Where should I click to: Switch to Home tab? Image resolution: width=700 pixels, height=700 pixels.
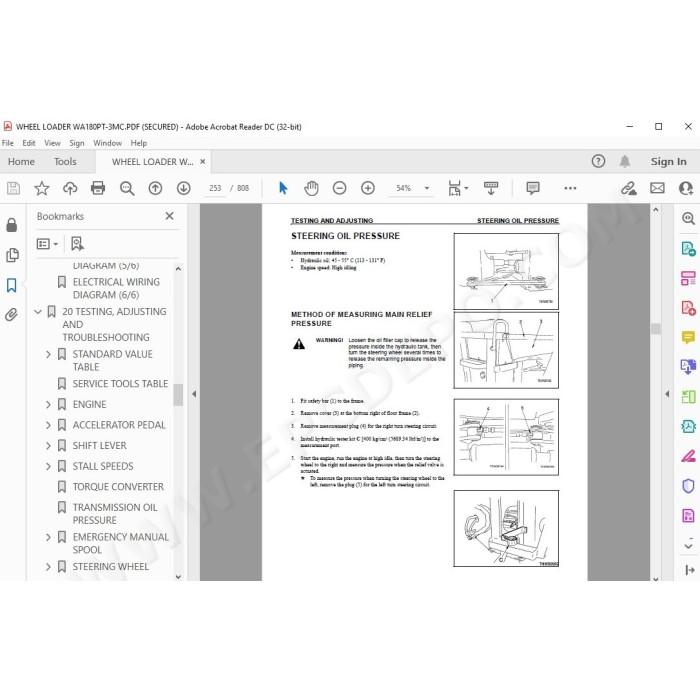pyautogui.click(x=21, y=162)
